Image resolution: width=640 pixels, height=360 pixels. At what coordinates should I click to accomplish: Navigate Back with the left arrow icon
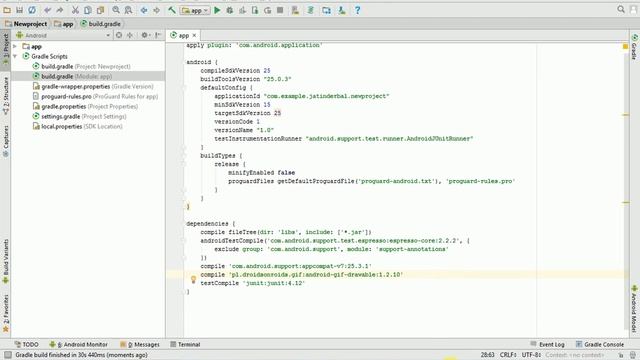144,10
